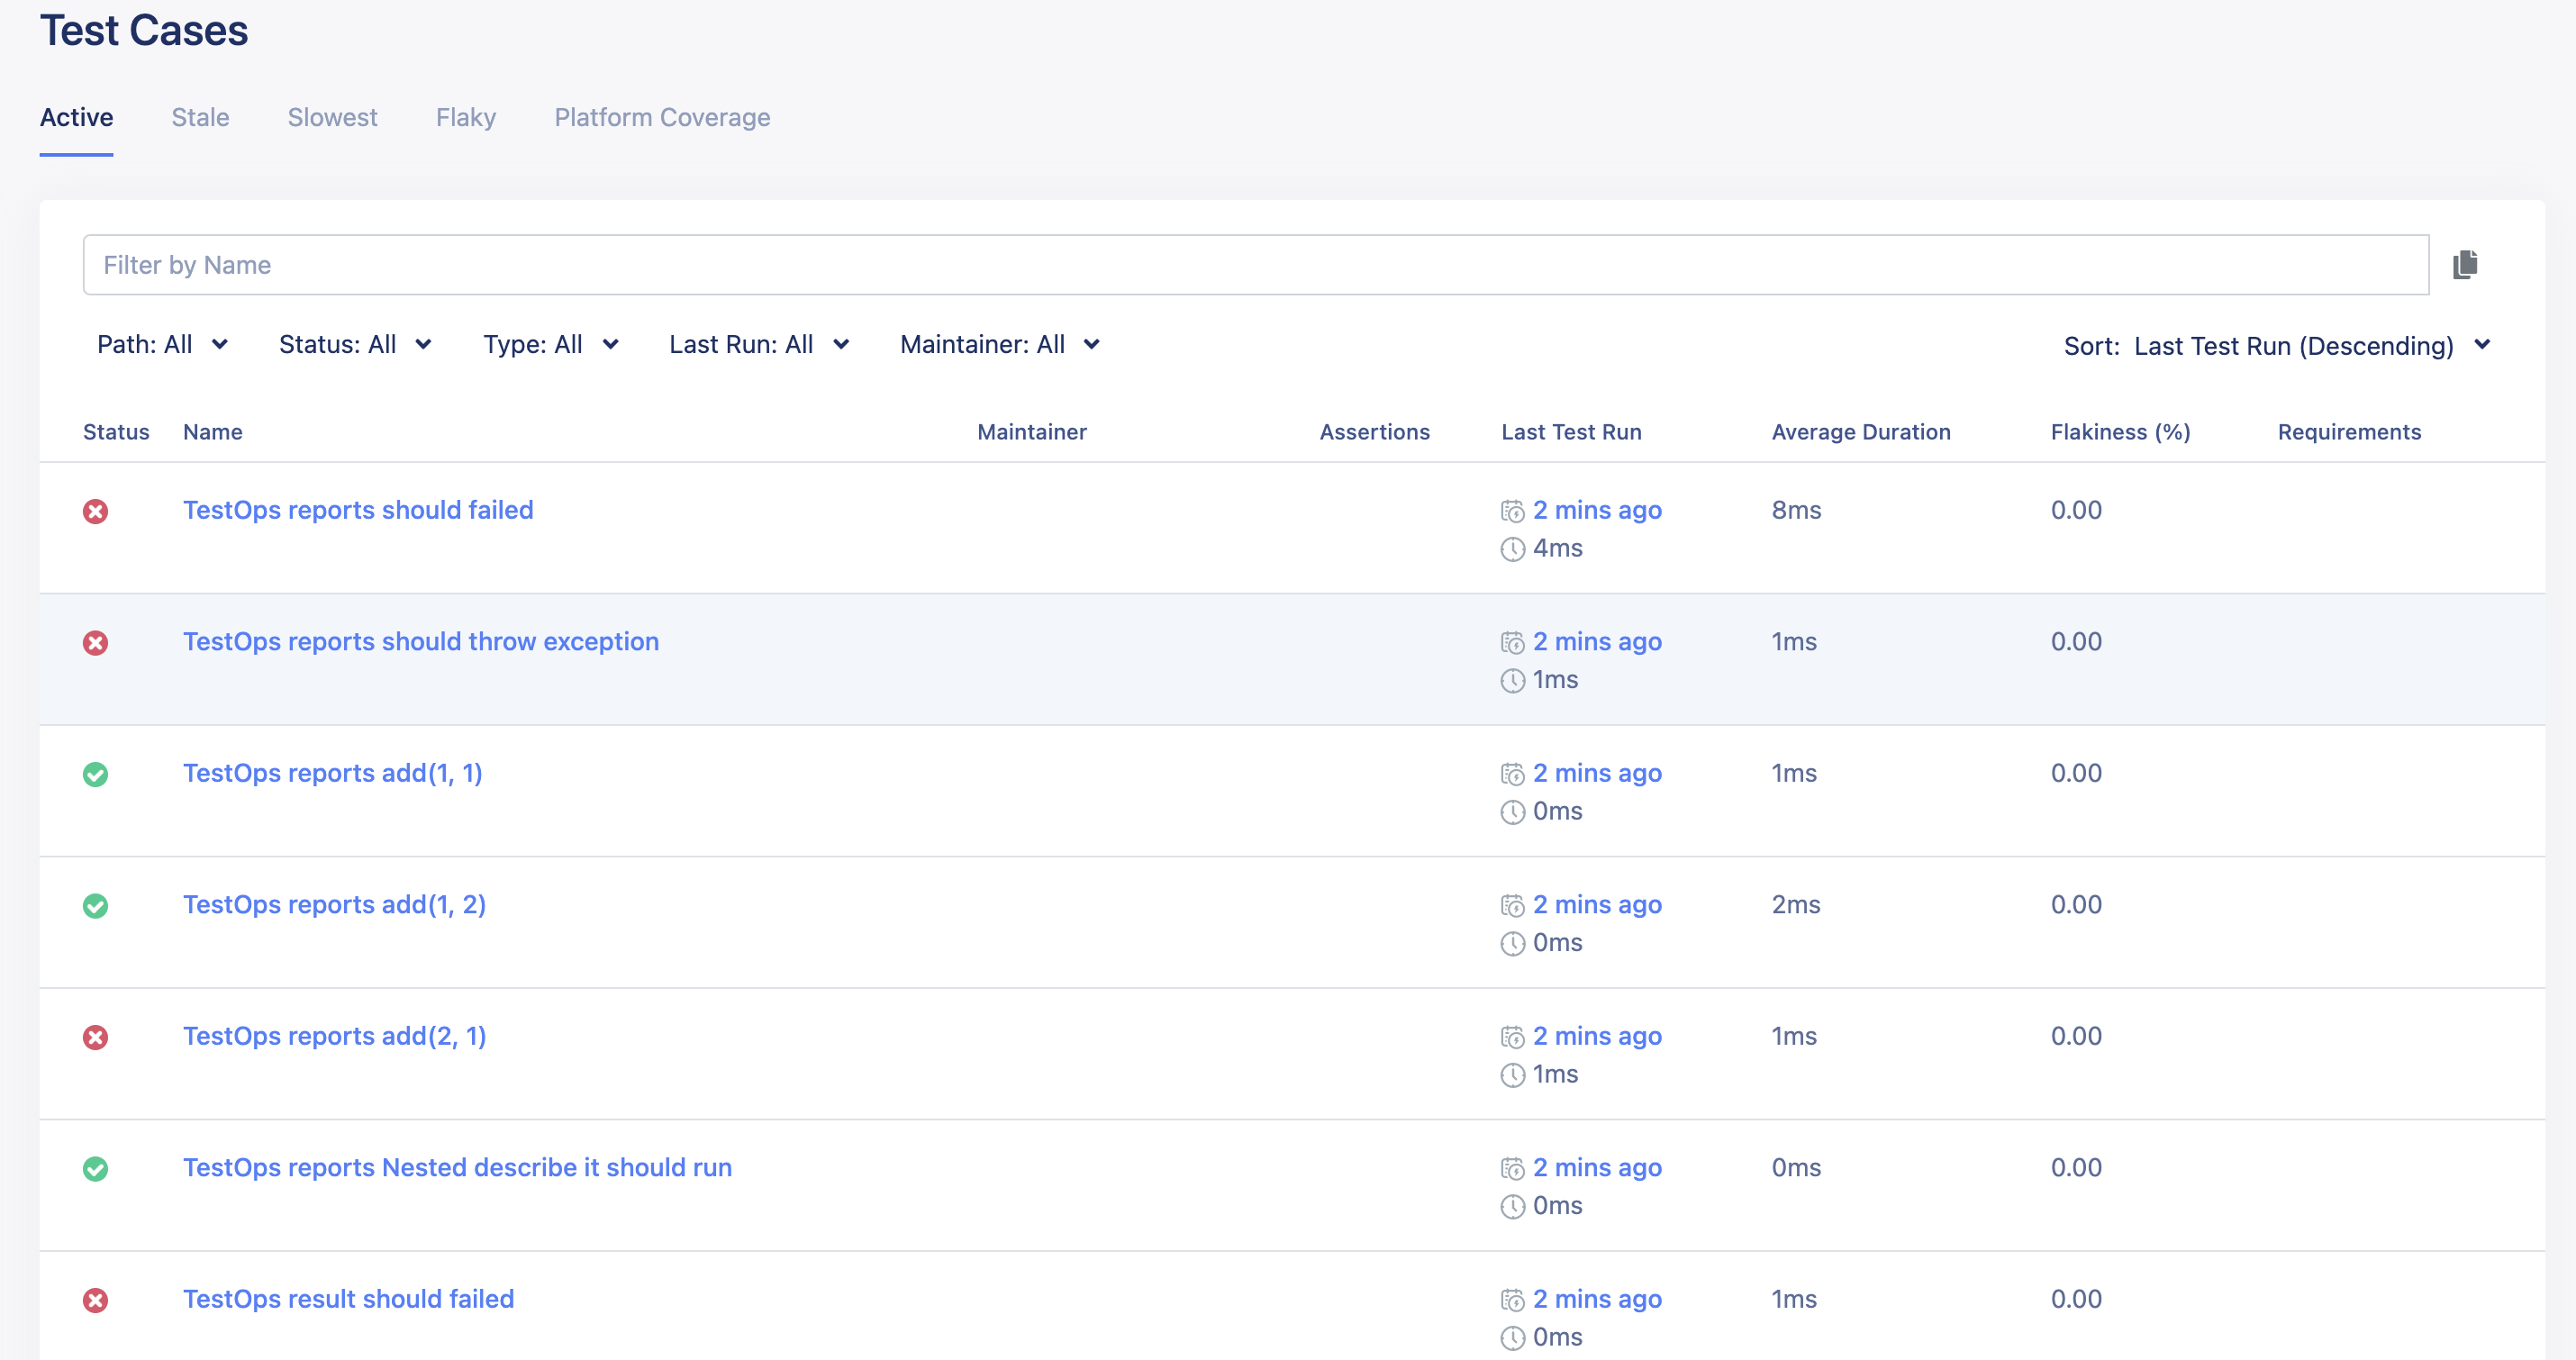This screenshot has height=1360, width=2576.
Task: Switch to the Stale tab
Action: pyautogui.click(x=200, y=117)
